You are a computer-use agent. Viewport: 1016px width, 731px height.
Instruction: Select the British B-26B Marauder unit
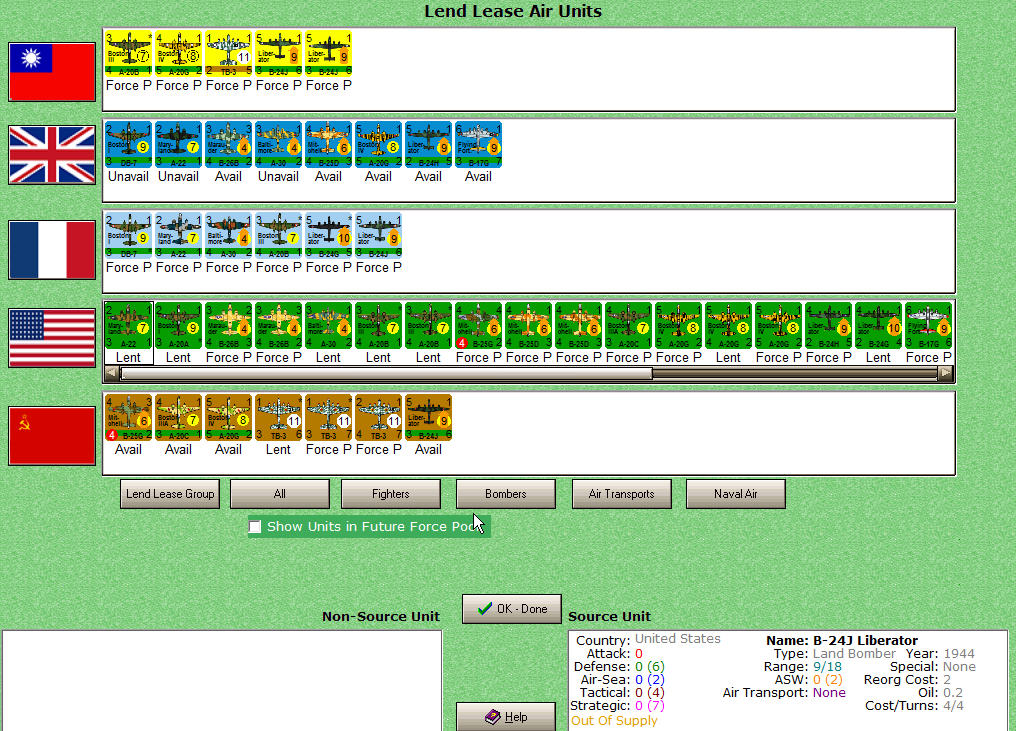tap(228, 145)
